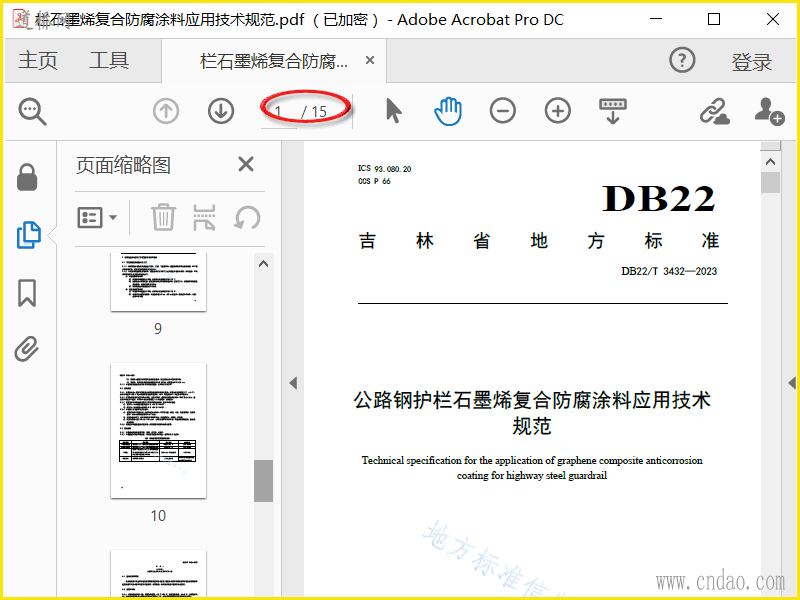
Task: Go to previous page arrow button
Action: 166,111
